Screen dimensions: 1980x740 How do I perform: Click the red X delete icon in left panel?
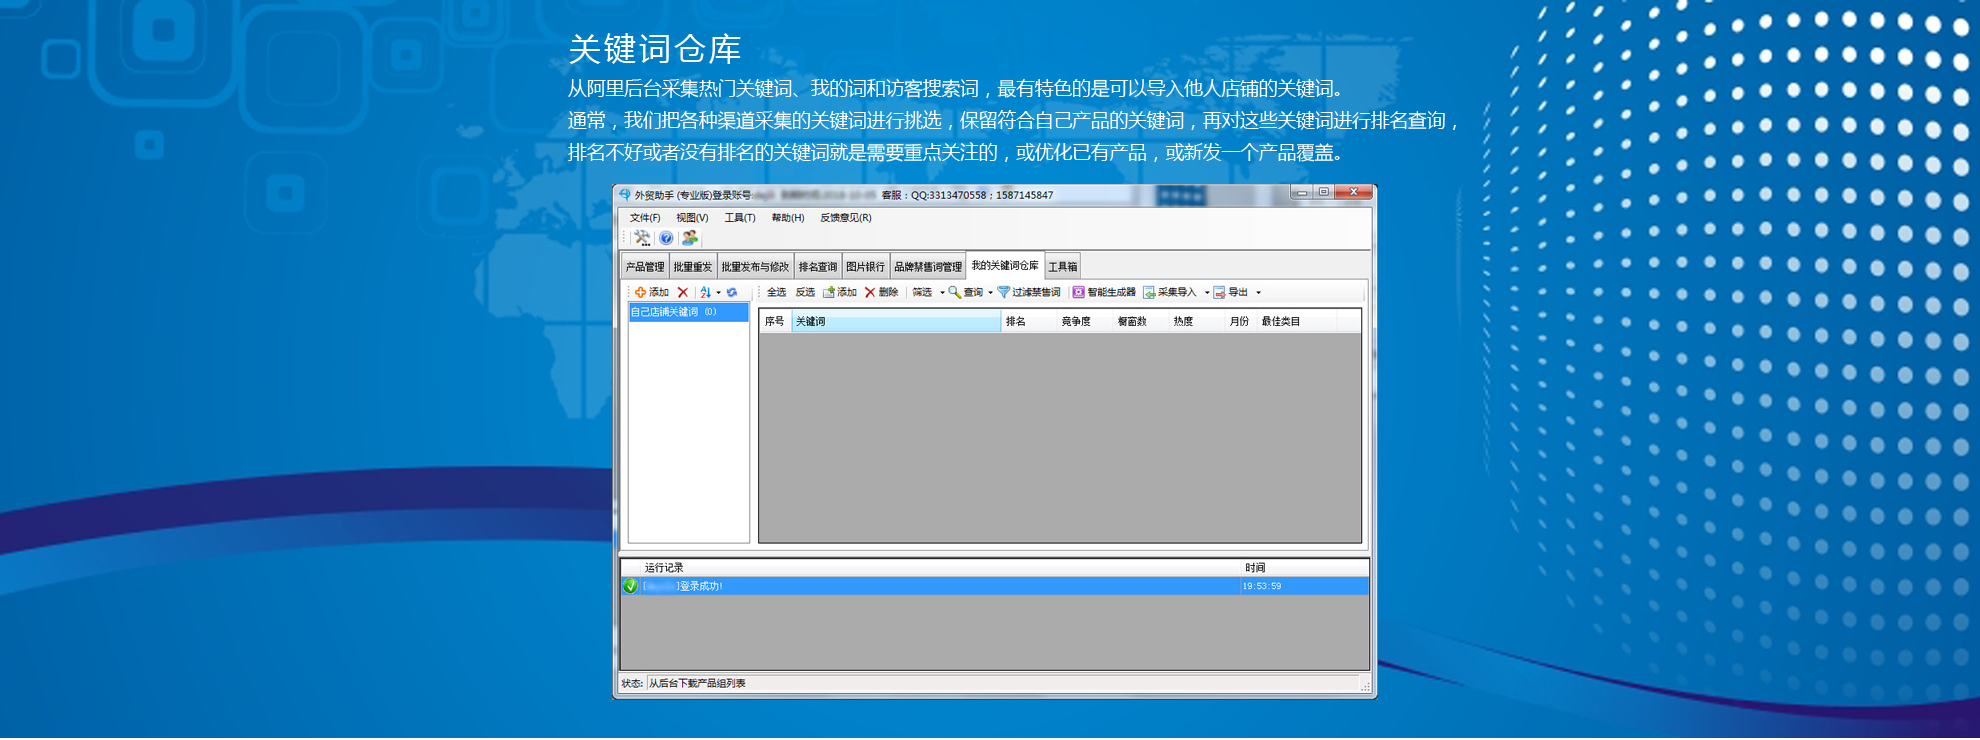(x=683, y=293)
